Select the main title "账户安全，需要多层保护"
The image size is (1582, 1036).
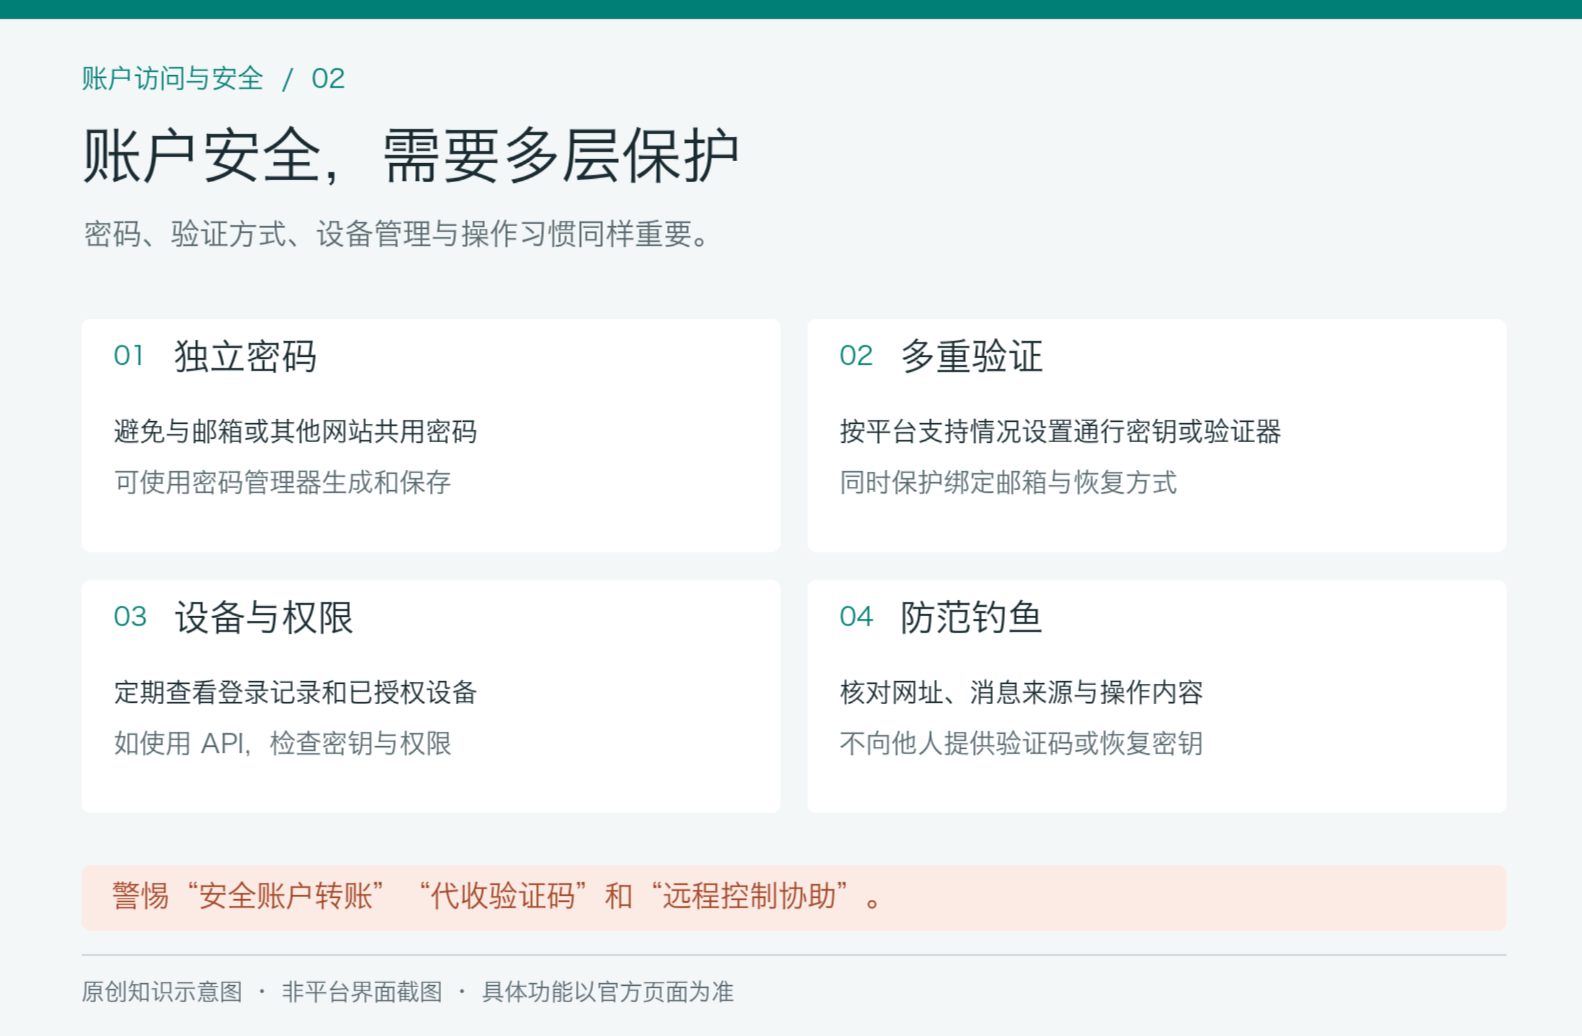(410, 156)
